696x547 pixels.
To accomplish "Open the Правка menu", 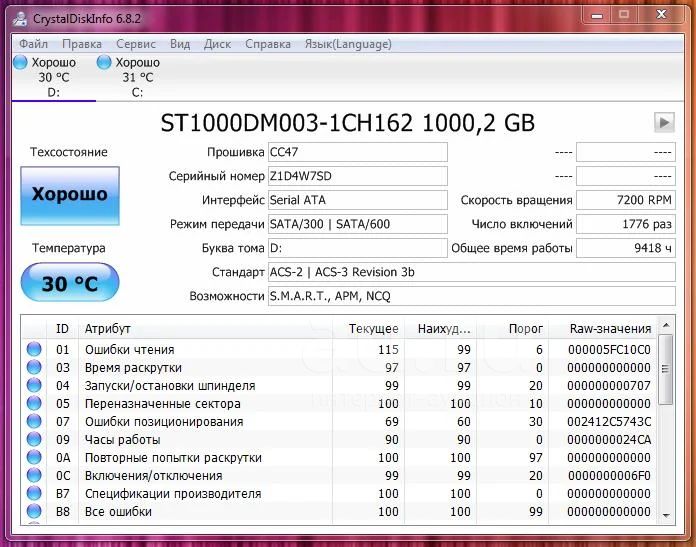I will (x=82, y=44).
